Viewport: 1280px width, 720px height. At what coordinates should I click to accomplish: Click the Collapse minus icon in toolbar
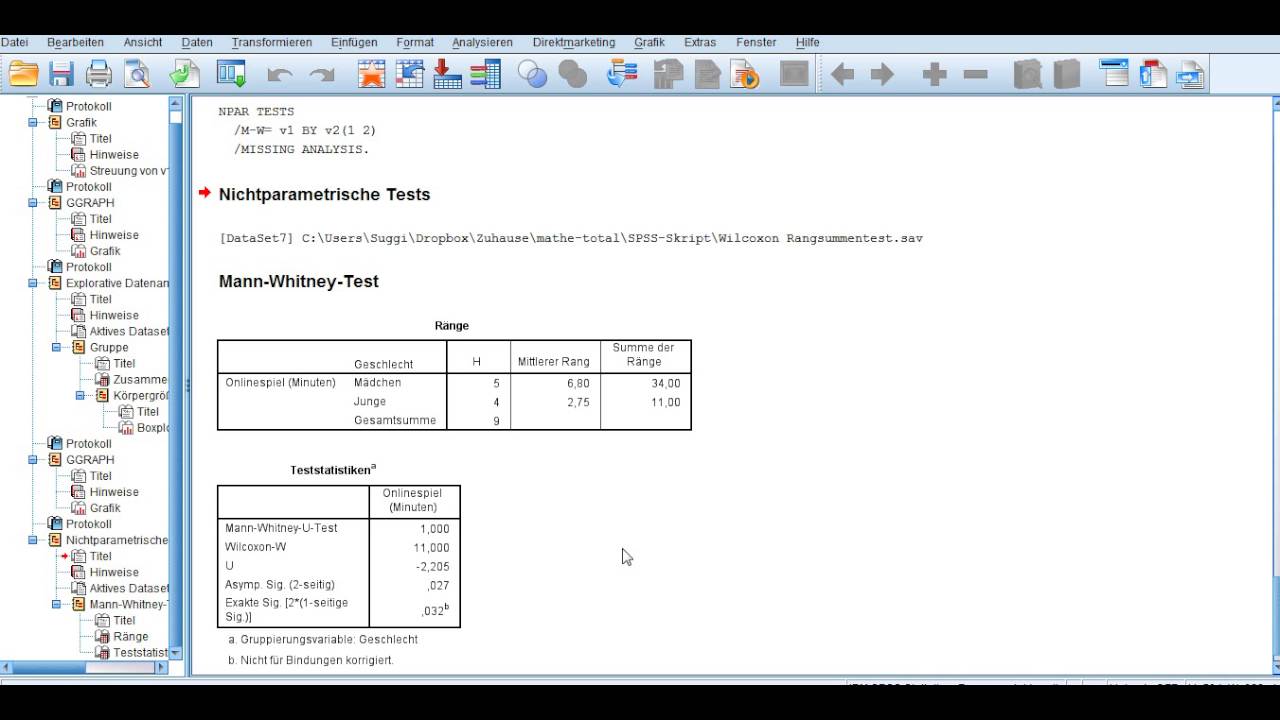coord(976,75)
